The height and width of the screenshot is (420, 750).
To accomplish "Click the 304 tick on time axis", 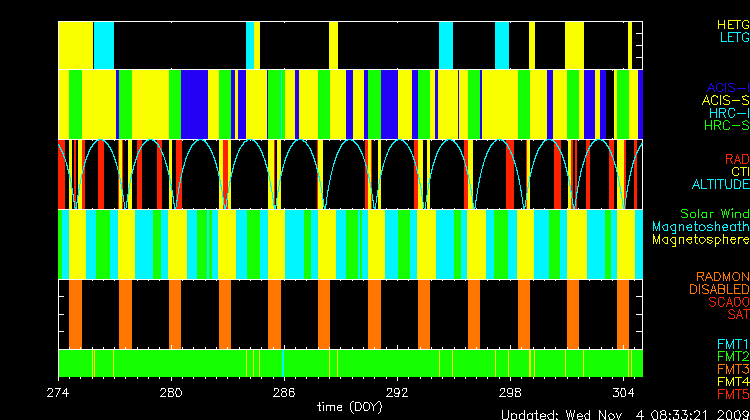I will tap(624, 392).
